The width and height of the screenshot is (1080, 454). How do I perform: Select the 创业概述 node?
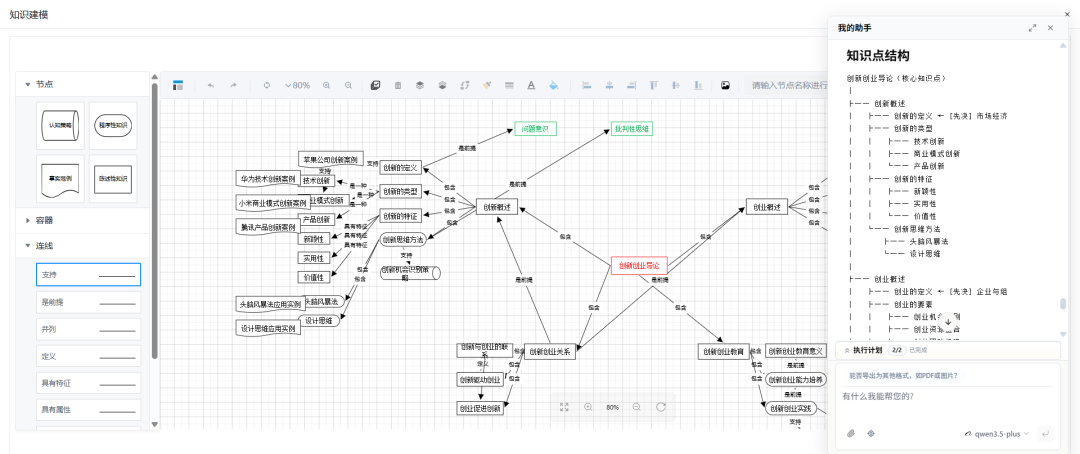pyautogui.click(x=767, y=206)
